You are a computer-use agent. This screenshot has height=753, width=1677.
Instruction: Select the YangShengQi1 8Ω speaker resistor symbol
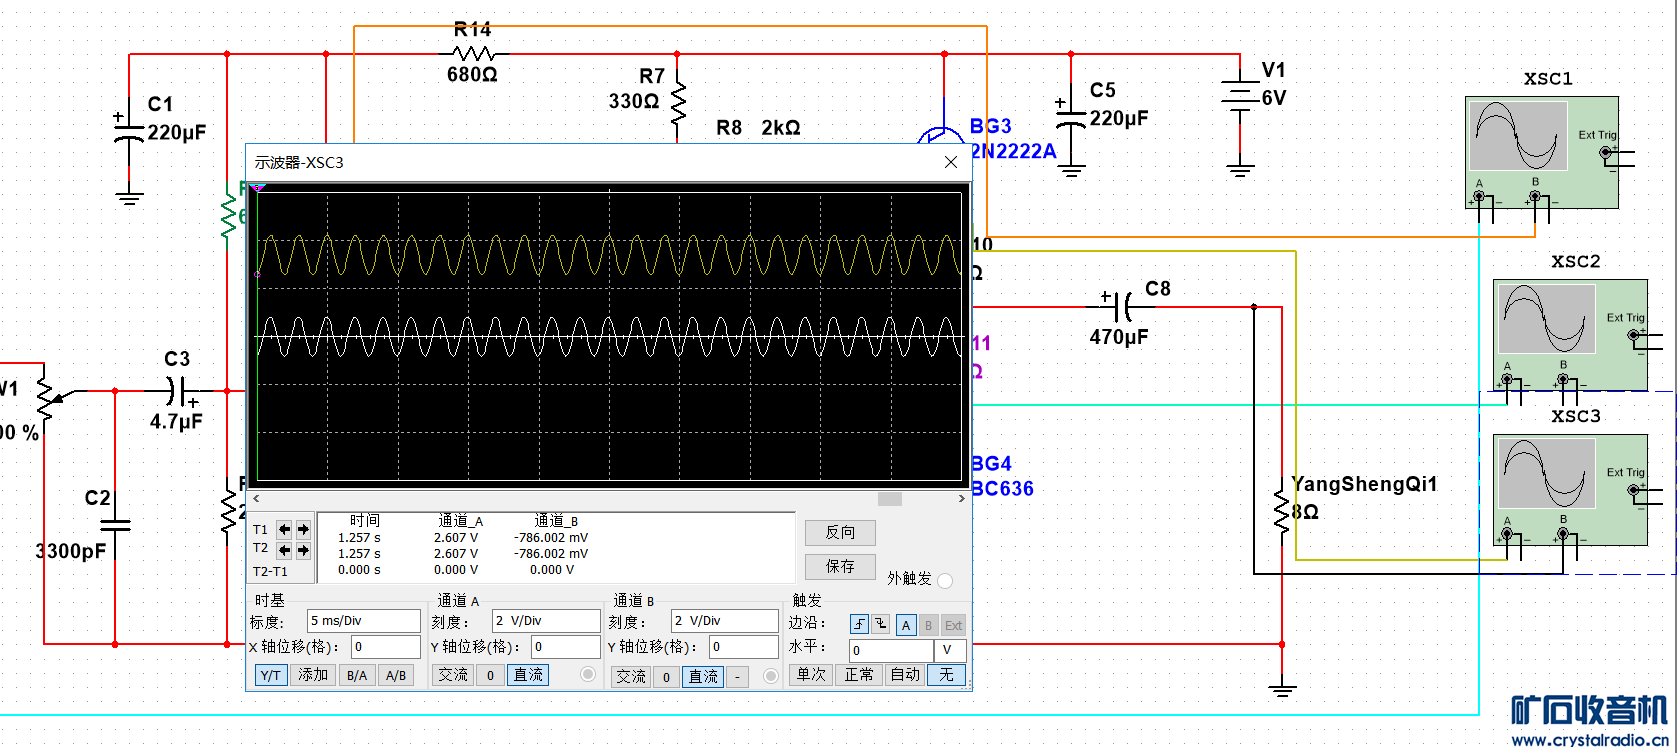1281,512
